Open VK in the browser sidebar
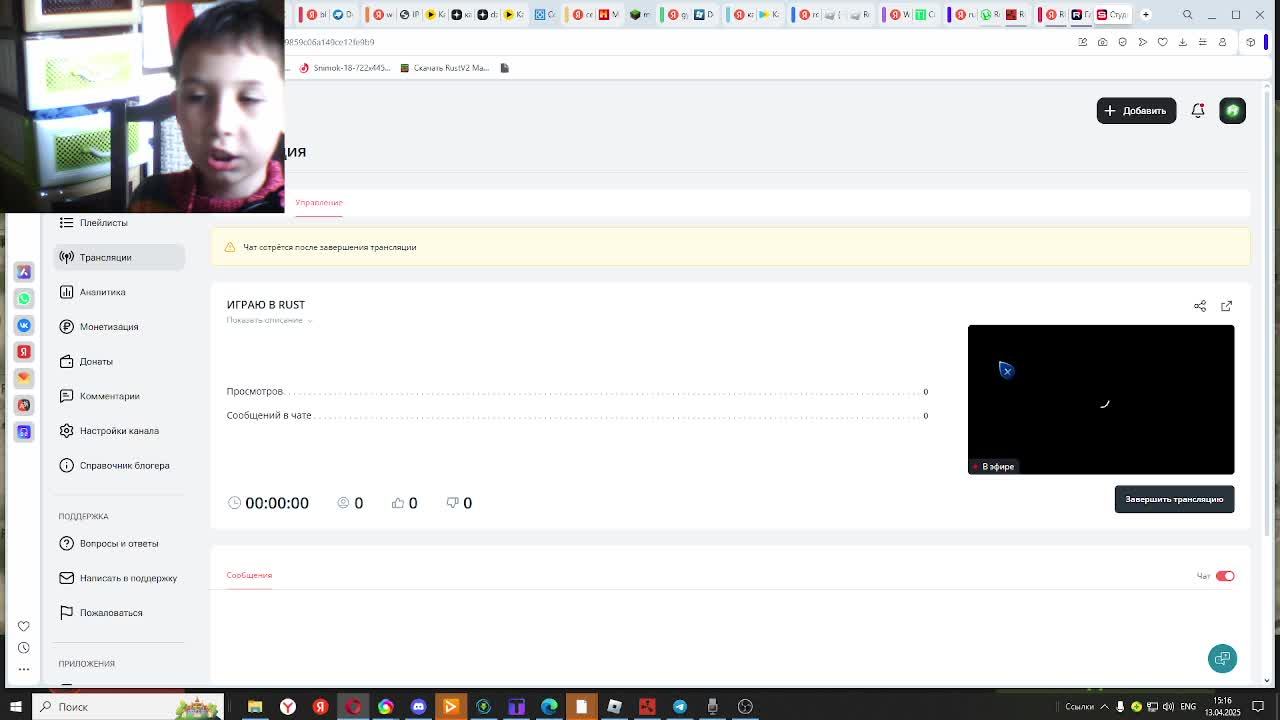This screenshot has height=720, width=1280. click(x=24, y=325)
